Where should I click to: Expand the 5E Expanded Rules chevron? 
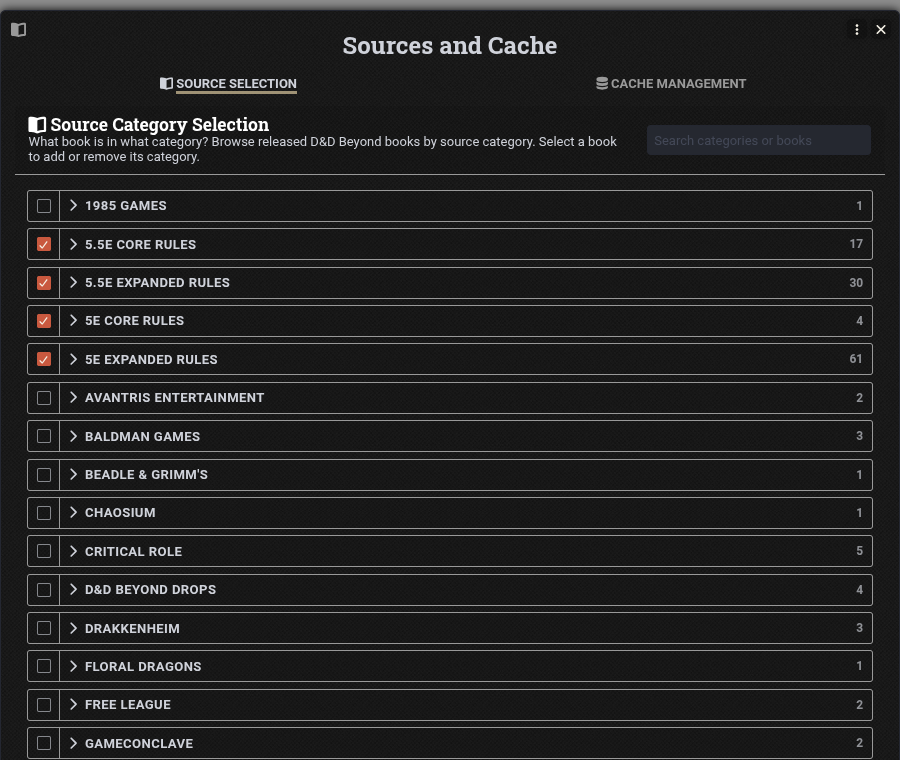[73, 359]
